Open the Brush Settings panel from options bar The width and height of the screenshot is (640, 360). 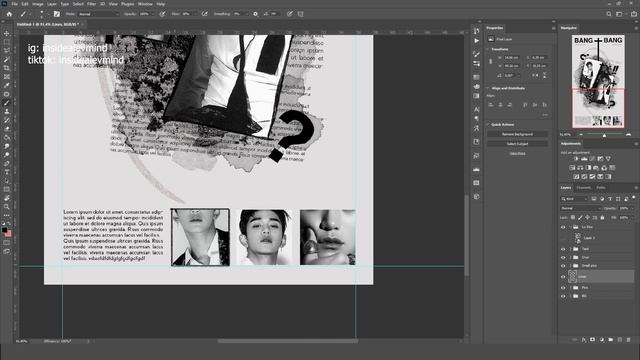(x=57, y=14)
